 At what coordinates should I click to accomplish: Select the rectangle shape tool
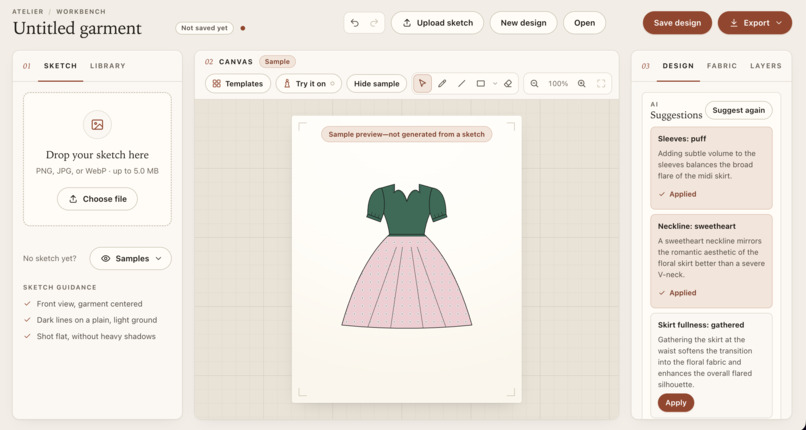point(481,84)
